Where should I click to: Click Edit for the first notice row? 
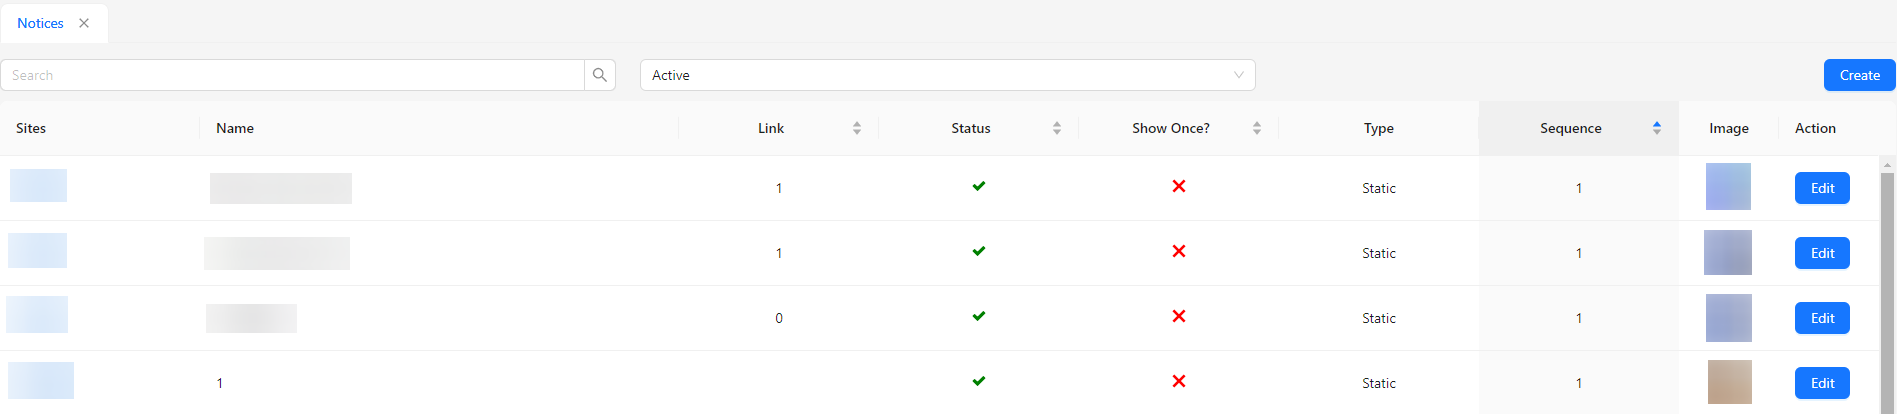(1822, 188)
